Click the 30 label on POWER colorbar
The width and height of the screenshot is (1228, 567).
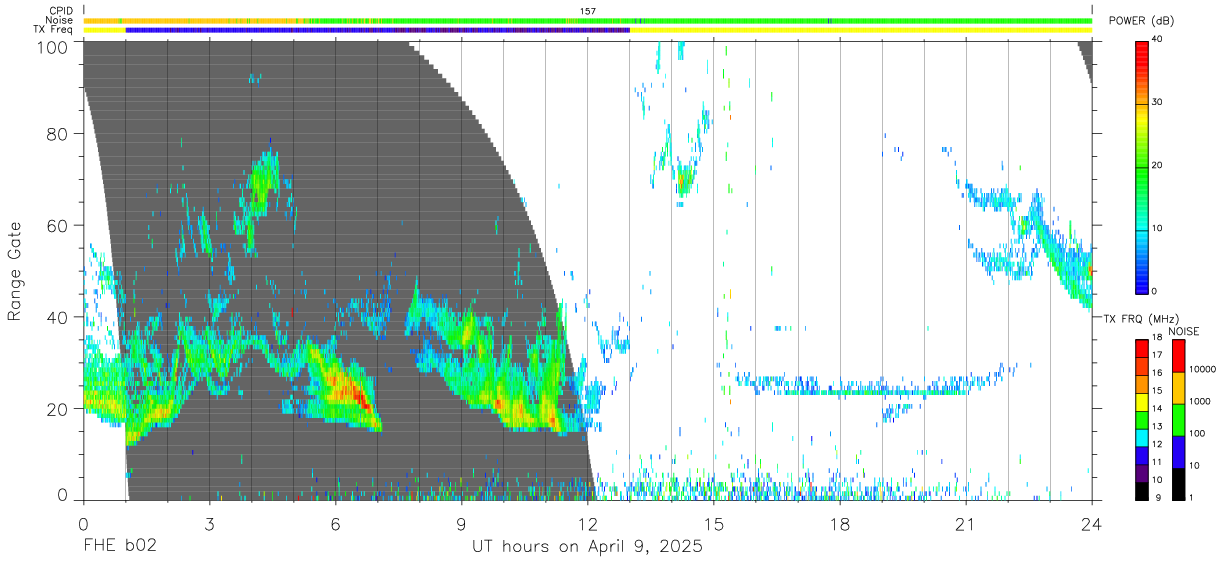click(1156, 103)
